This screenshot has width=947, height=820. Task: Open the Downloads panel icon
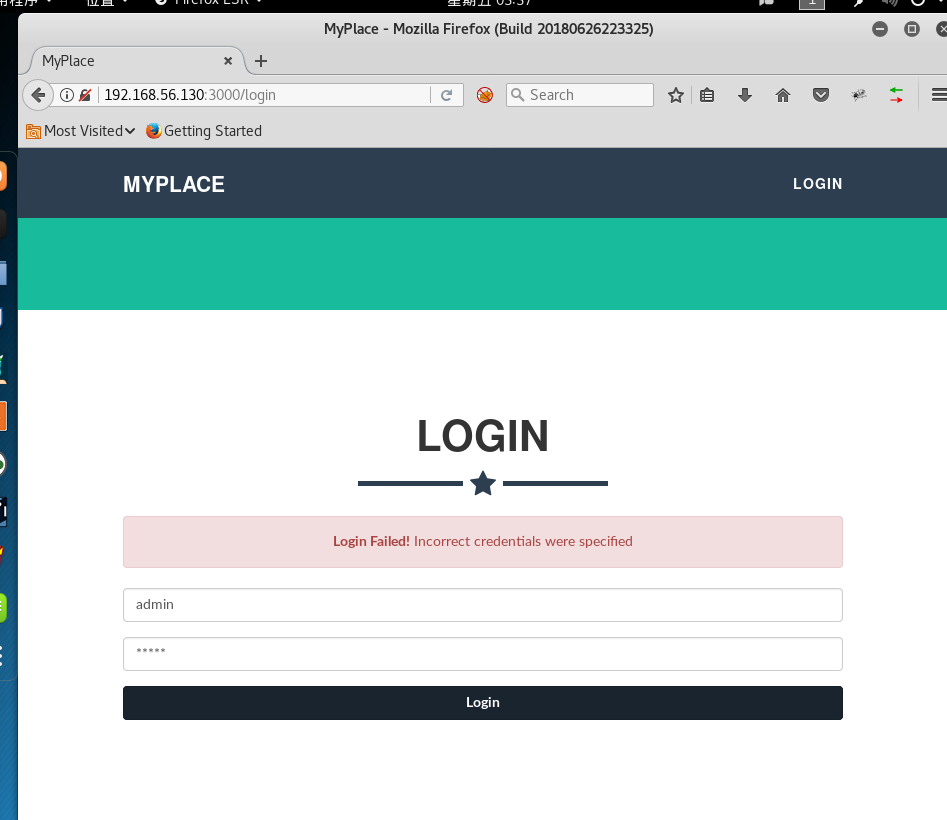(x=744, y=94)
